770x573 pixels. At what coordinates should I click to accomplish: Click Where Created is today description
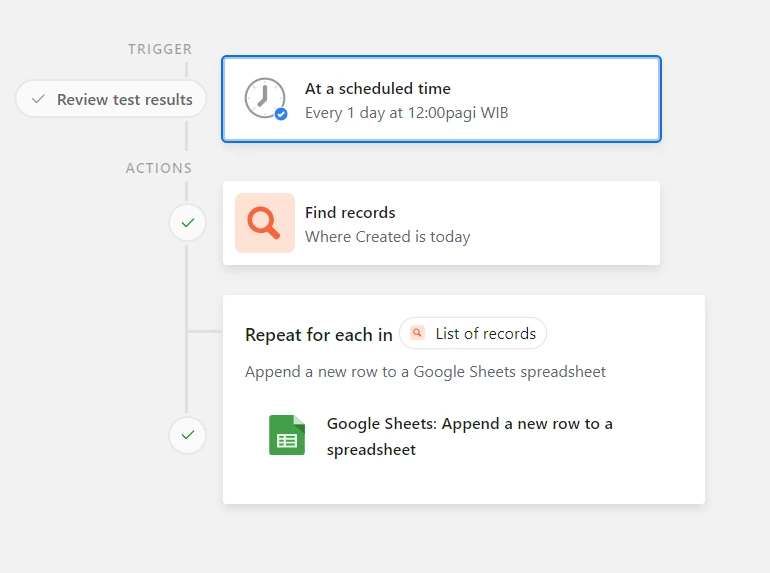pos(387,237)
